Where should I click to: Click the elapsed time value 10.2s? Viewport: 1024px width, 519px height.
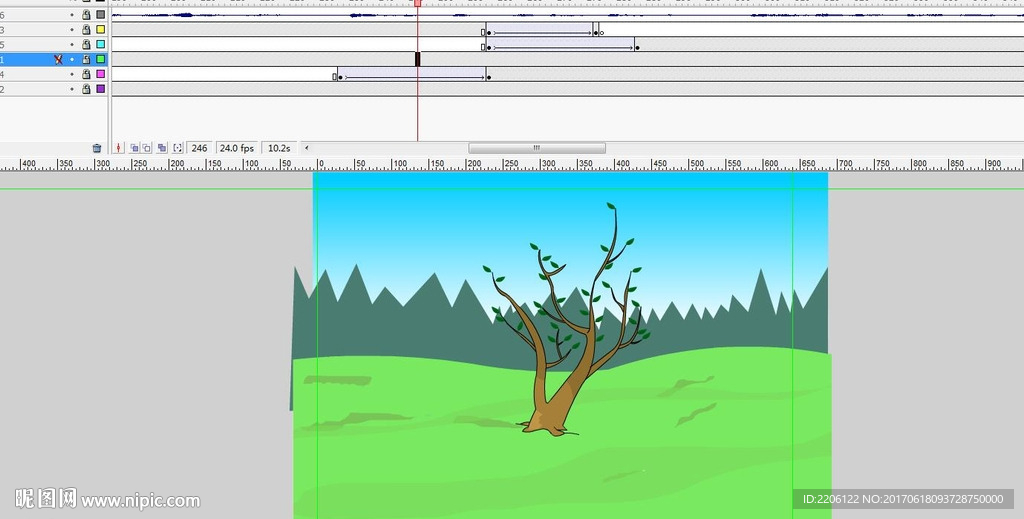point(279,148)
